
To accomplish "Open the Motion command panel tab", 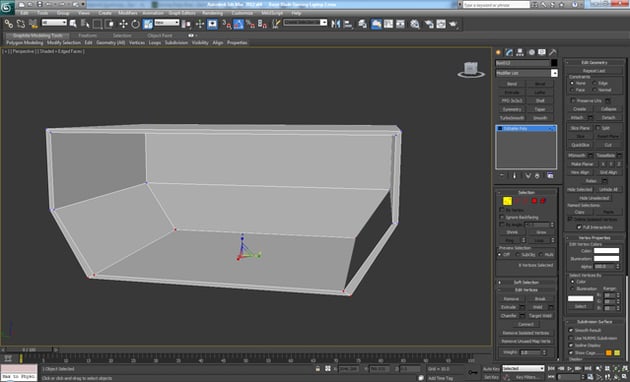I will pos(531,52).
